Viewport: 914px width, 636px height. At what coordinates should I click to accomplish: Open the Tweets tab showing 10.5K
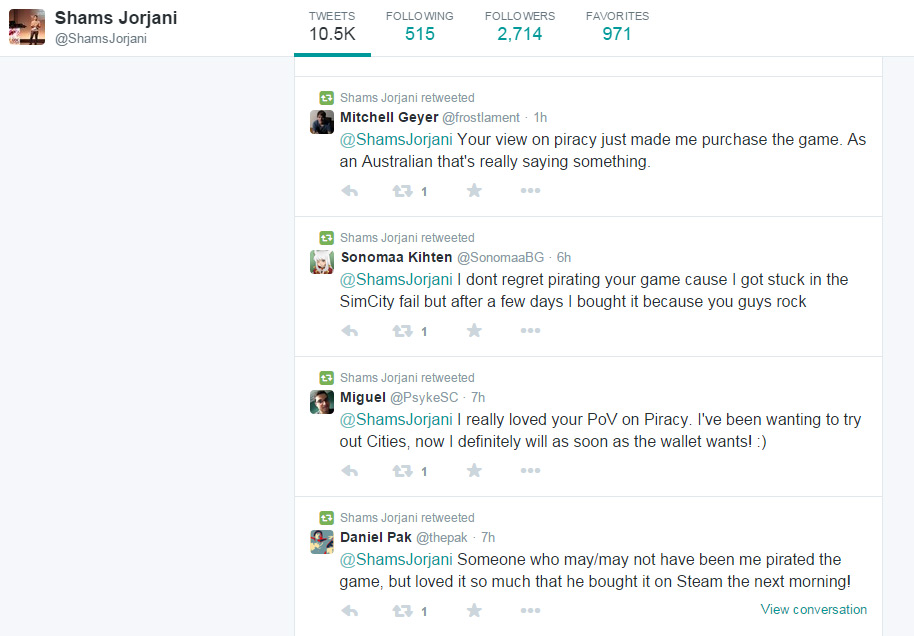331,26
